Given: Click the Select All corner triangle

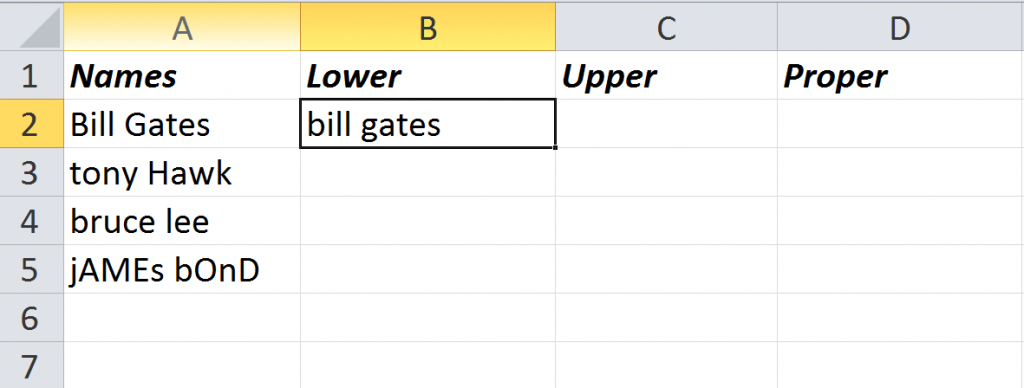Looking at the screenshot, I should 40,31.
